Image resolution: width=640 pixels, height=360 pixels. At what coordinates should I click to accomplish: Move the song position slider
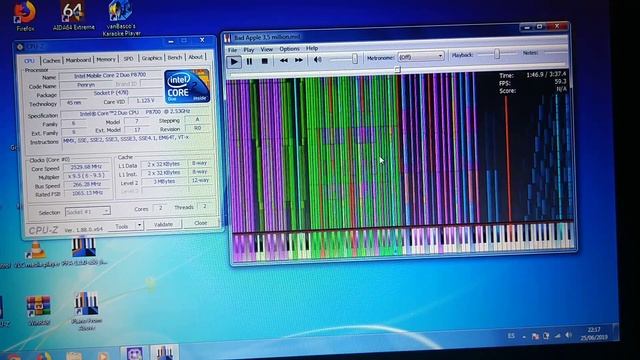pos(397,70)
